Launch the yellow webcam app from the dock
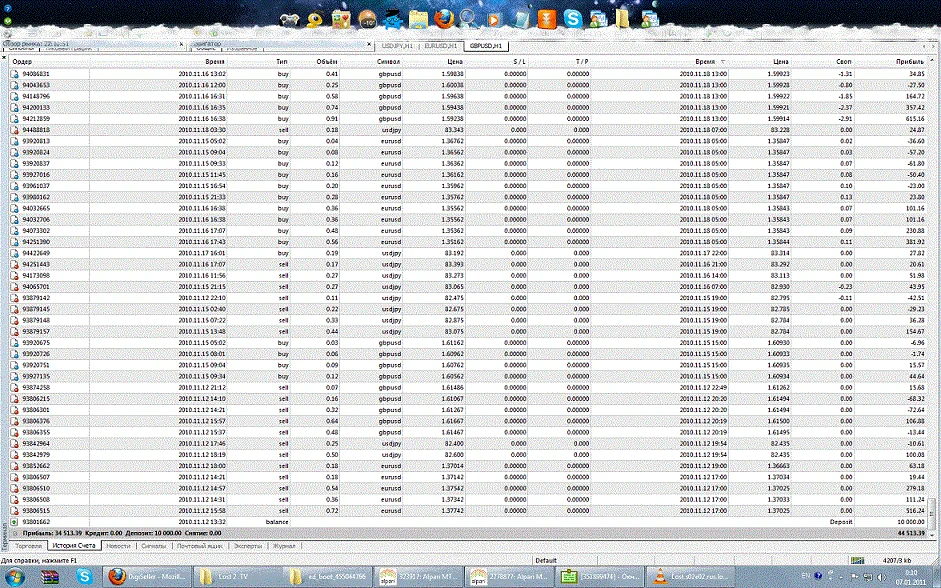 click(314, 20)
